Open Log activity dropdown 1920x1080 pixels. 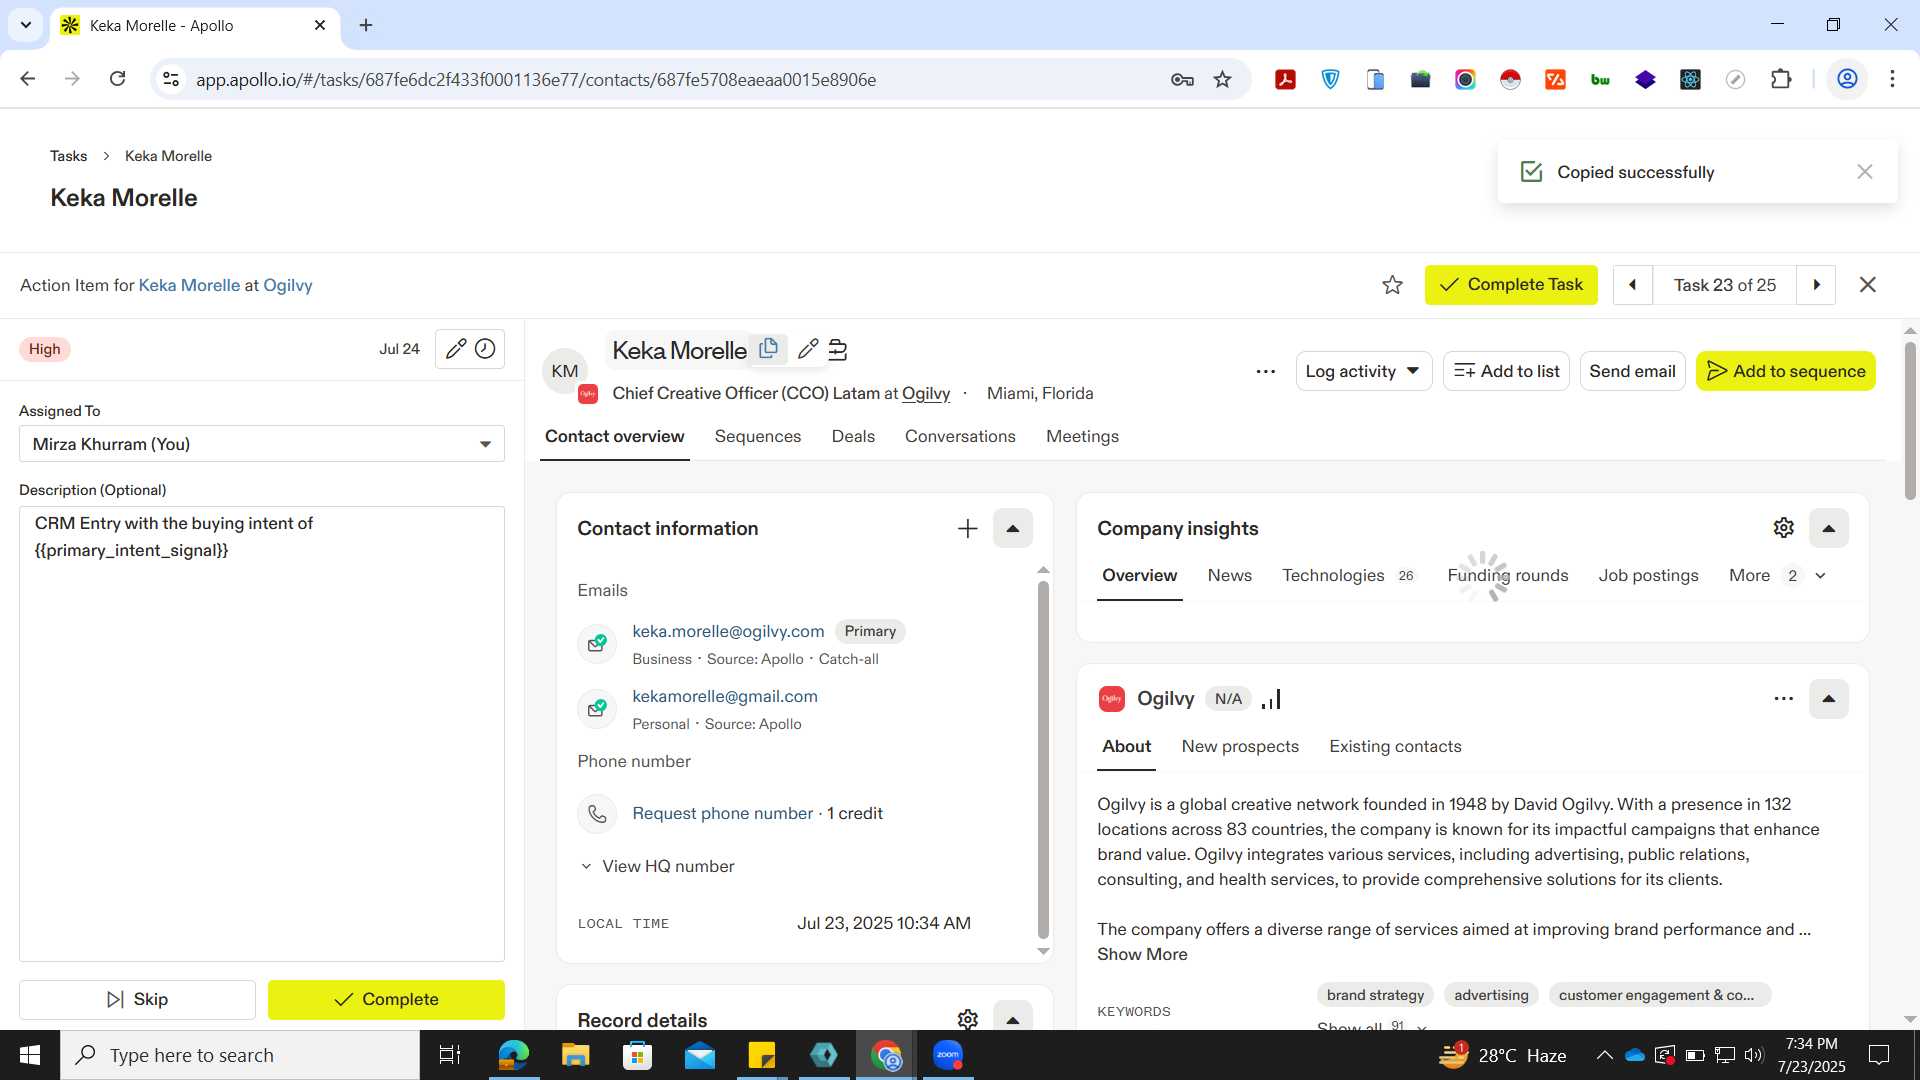click(1363, 371)
